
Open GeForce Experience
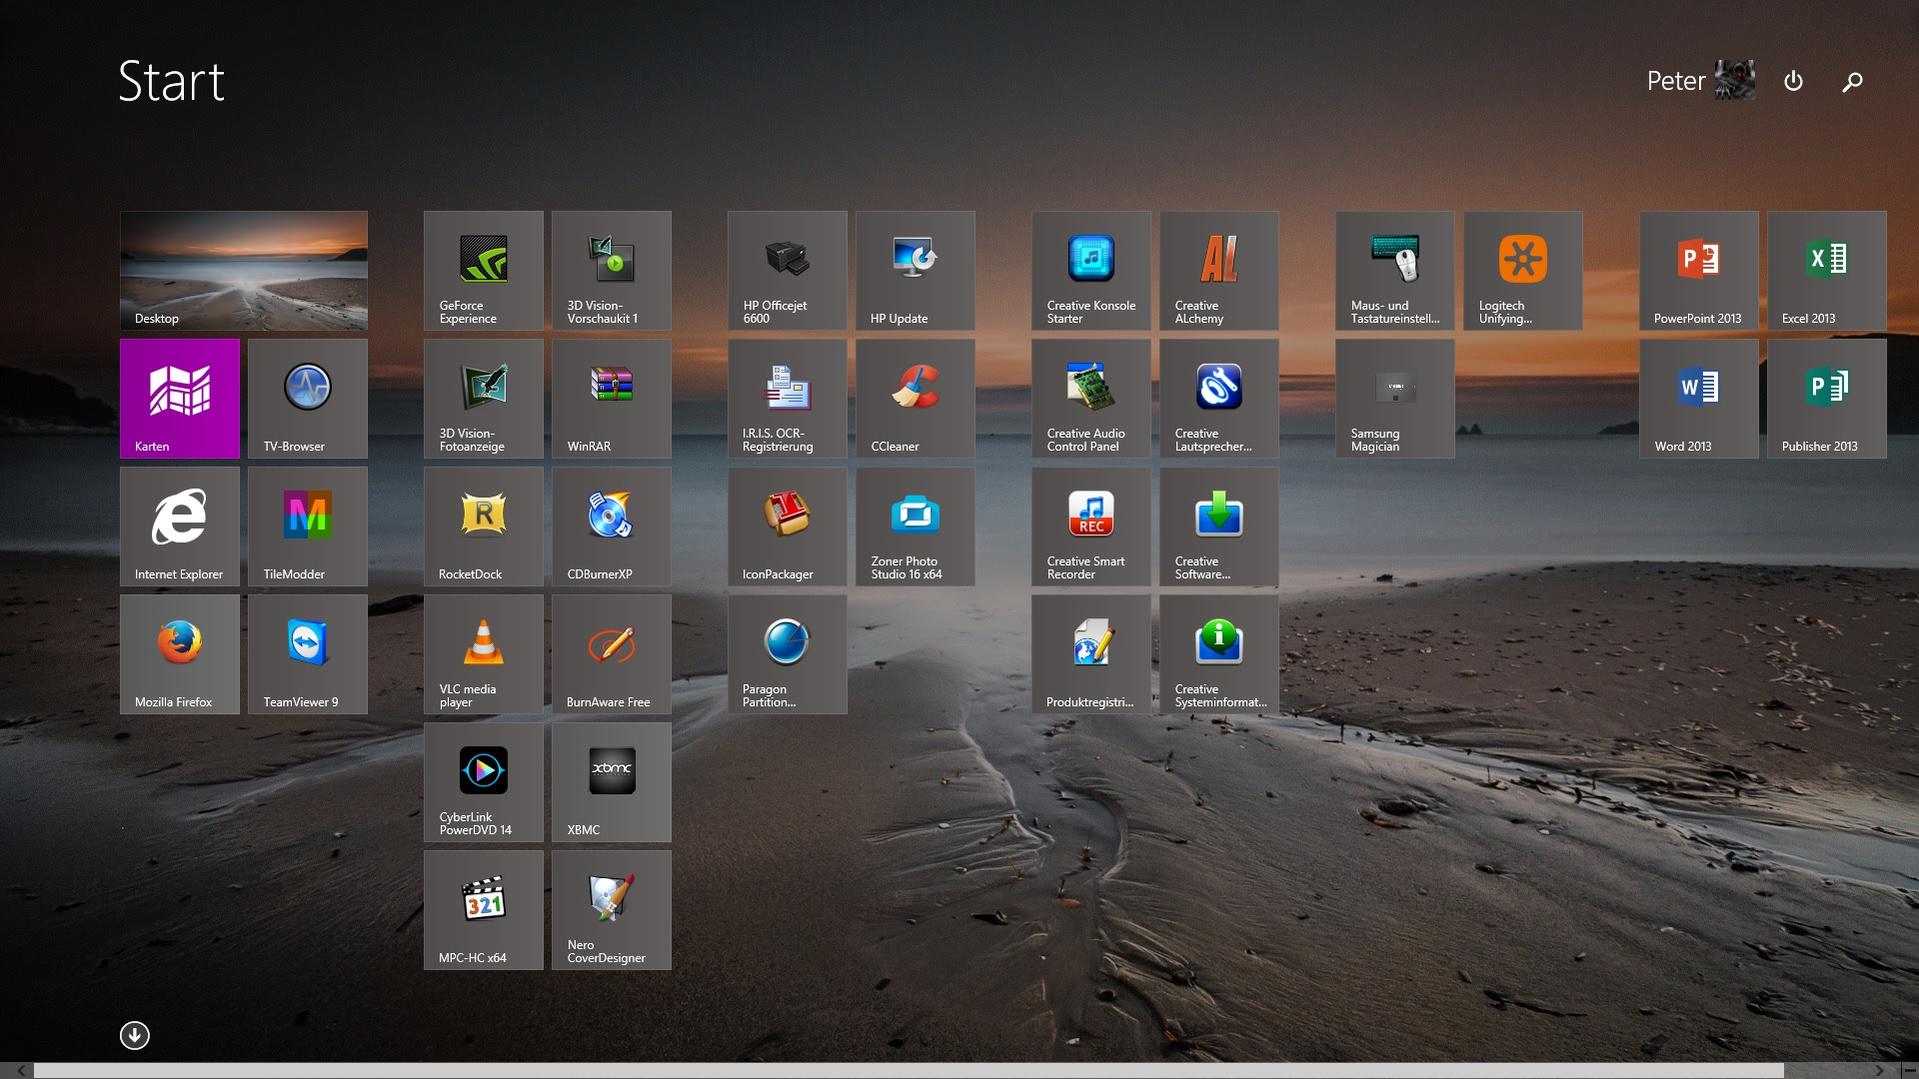tap(484, 270)
